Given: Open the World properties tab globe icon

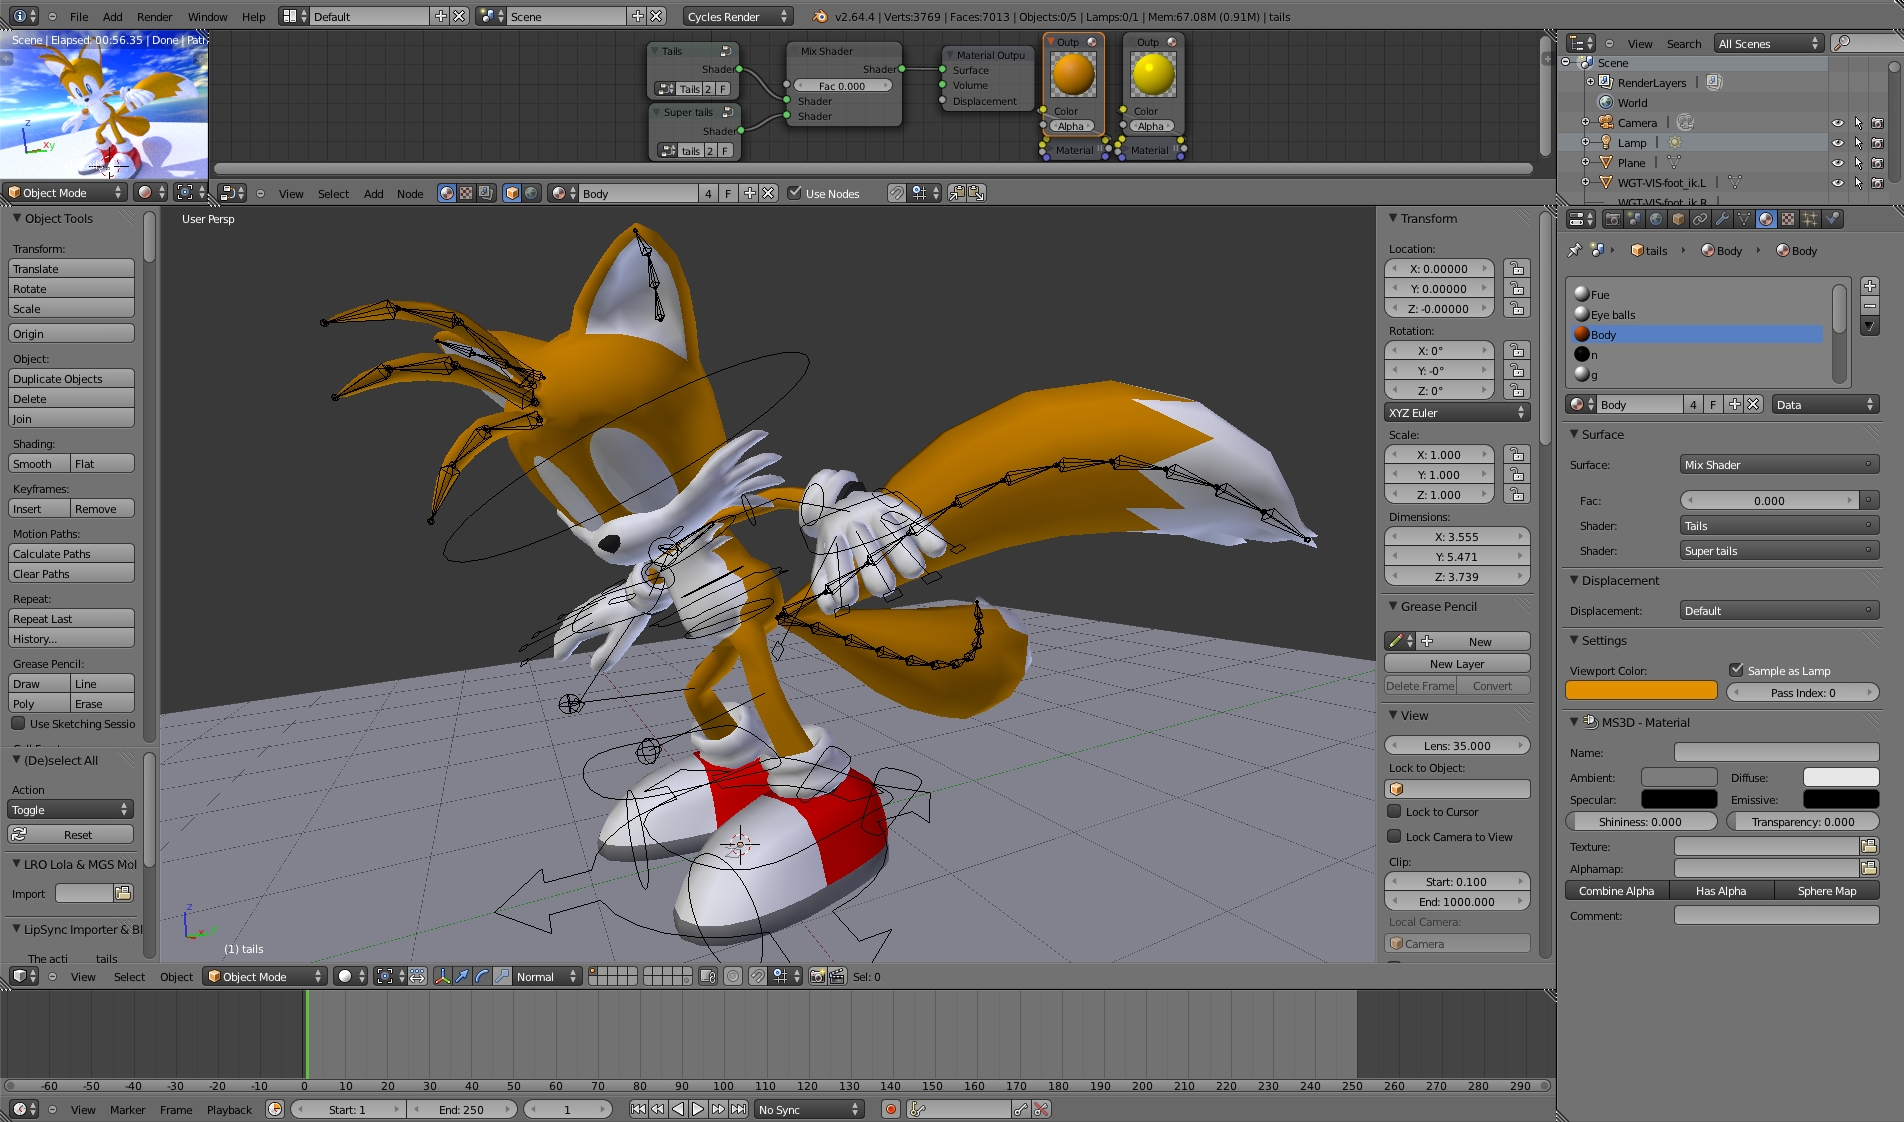Looking at the screenshot, I should (x=1656, y=219).
